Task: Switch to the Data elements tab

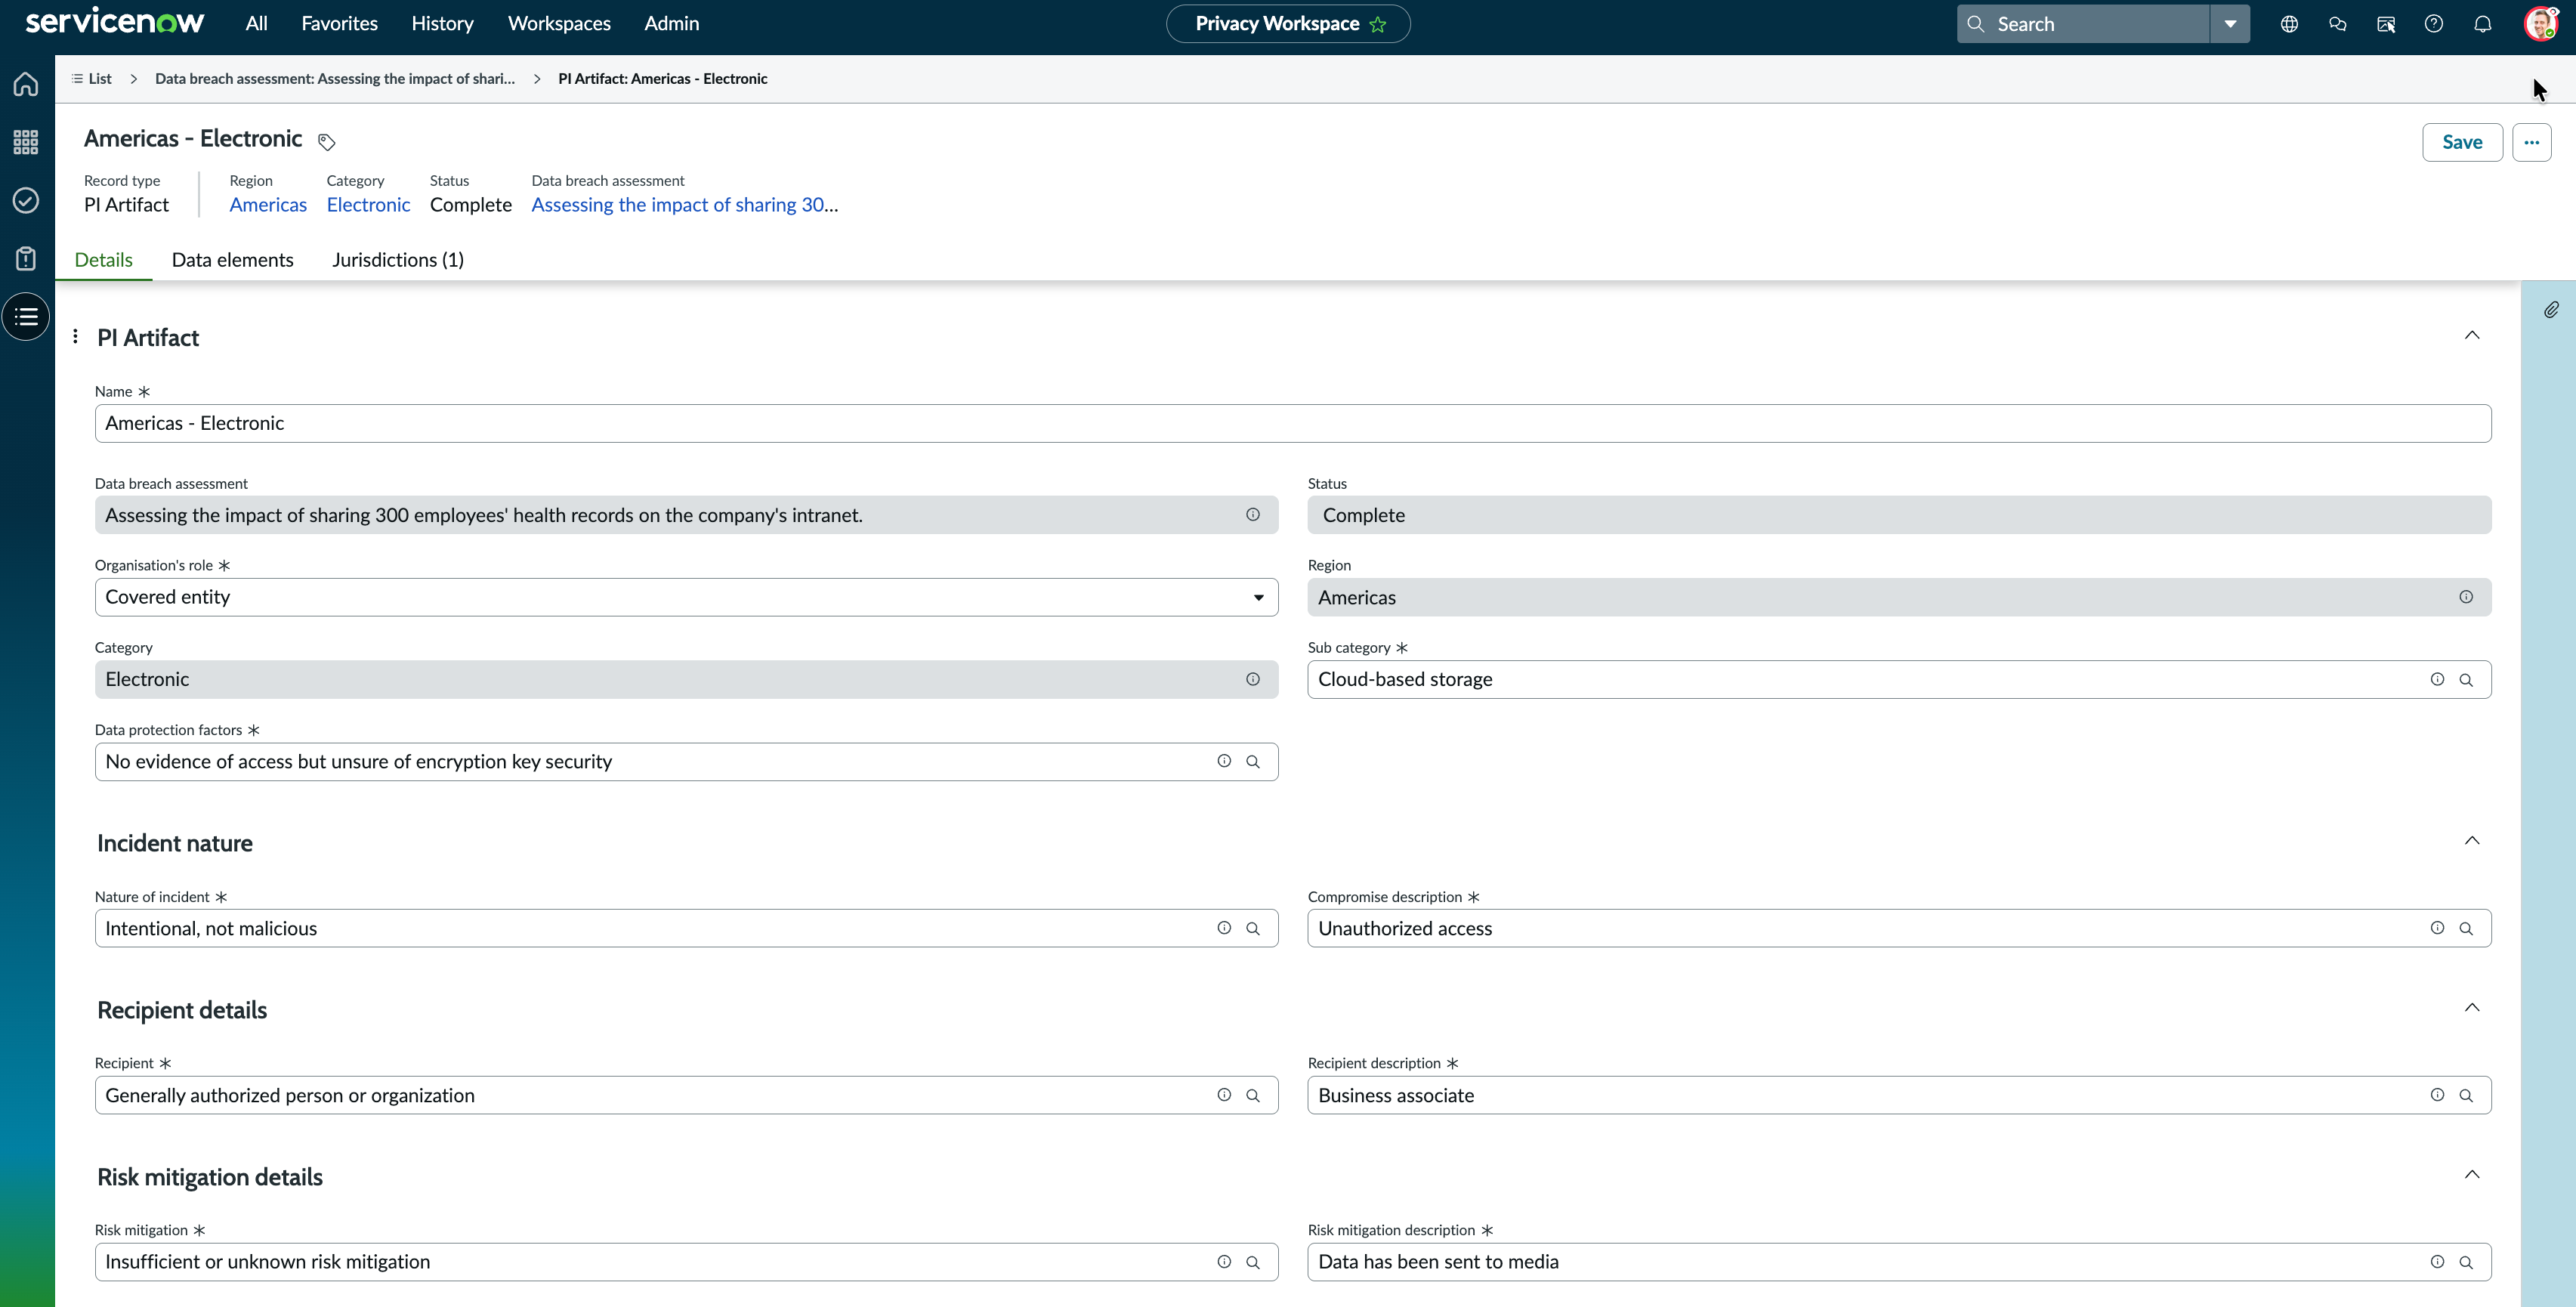Action: (233, 260)
